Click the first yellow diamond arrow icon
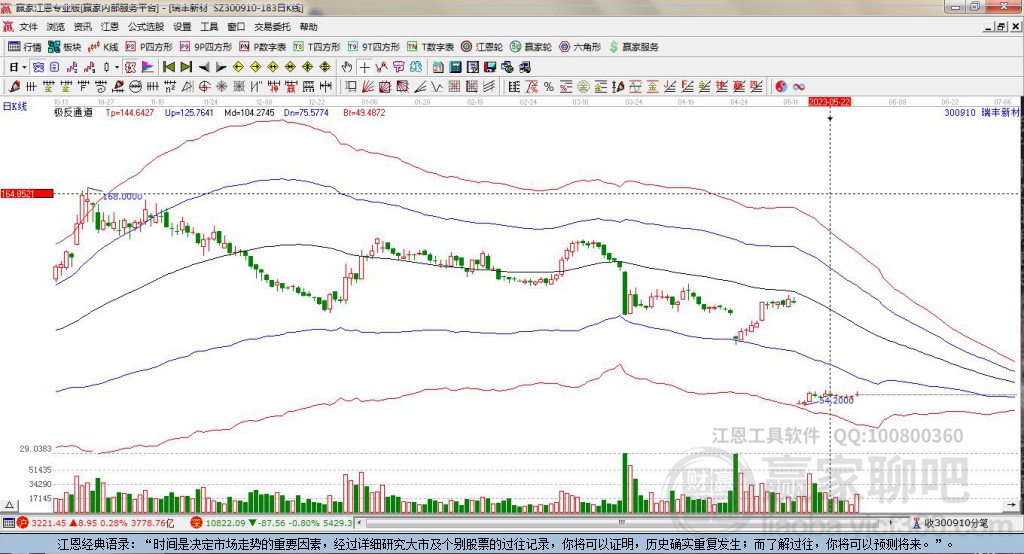1024x554 pixels. [x=238, y=67]
